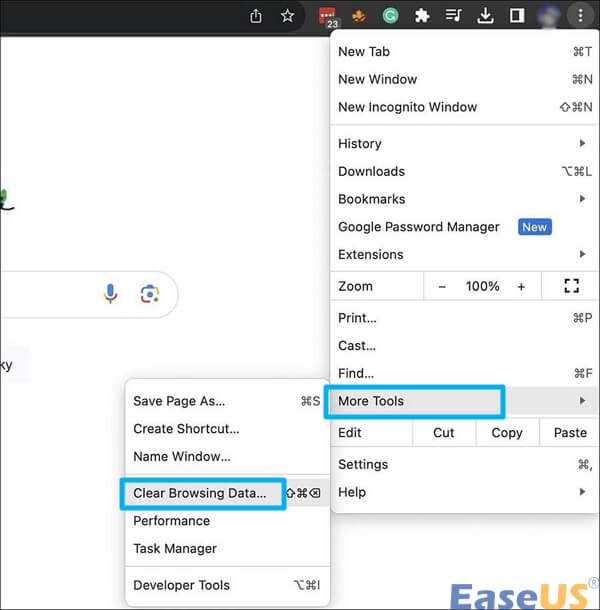Bookmark this page with the star icon
600x610 pixels.
[x=288, y=16]
